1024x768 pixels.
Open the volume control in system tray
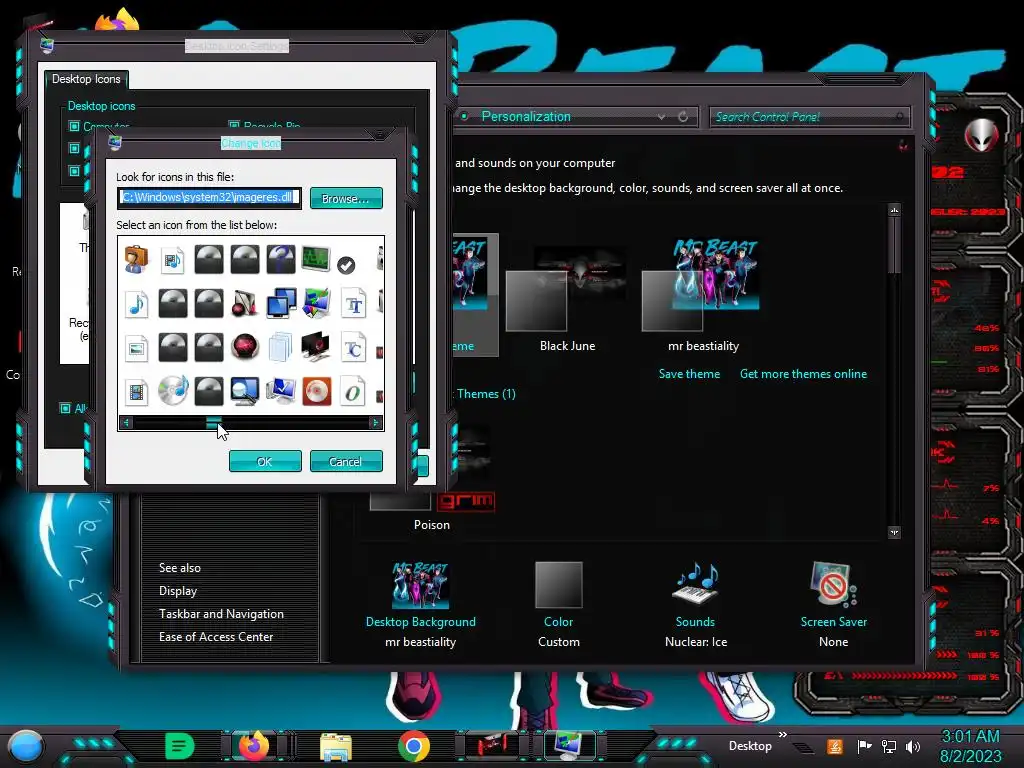point(914,746)
